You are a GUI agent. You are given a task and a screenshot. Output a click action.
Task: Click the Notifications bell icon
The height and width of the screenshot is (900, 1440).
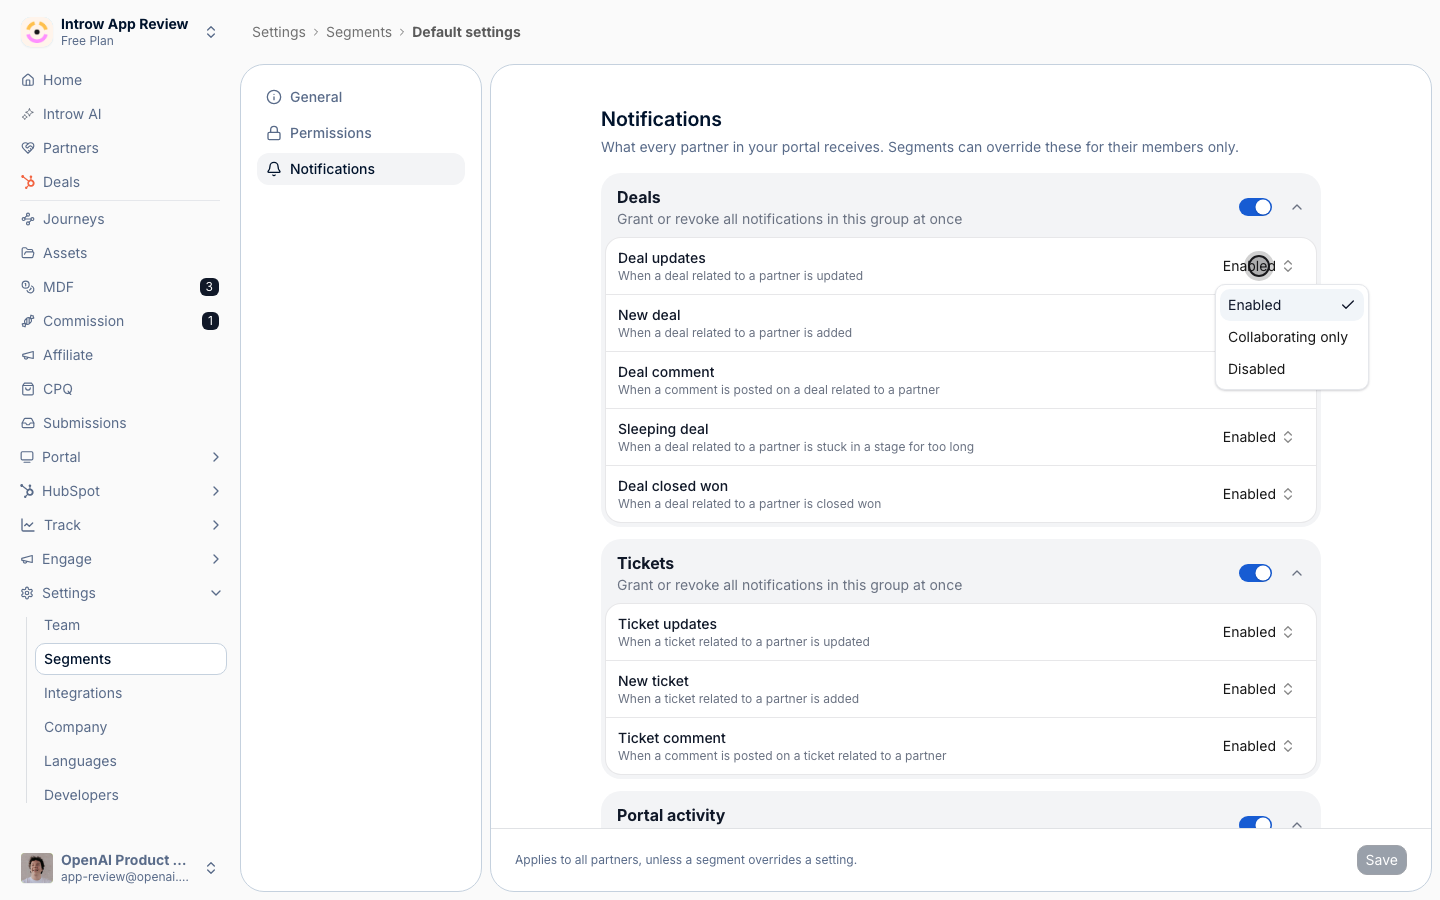(x=274, y=169)
